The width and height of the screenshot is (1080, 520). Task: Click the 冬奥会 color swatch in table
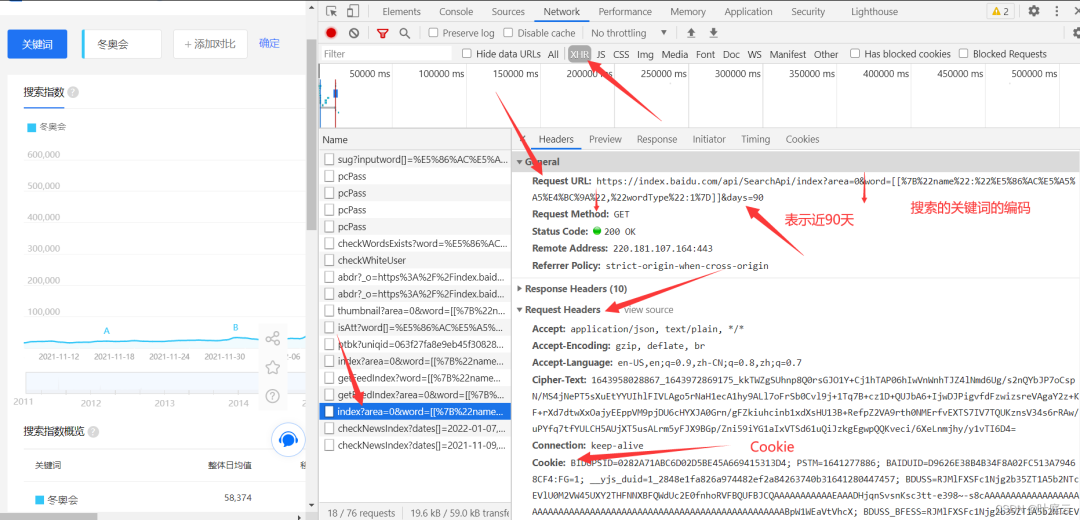pos(40,500)
